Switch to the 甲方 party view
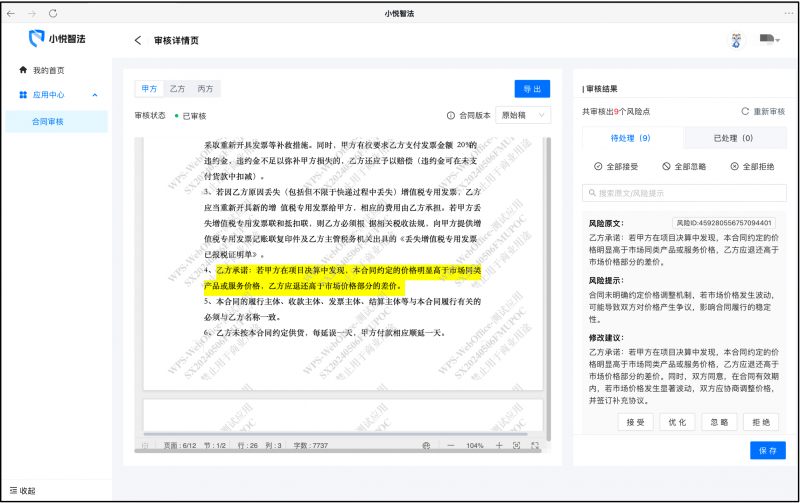 tap(149, 89)
